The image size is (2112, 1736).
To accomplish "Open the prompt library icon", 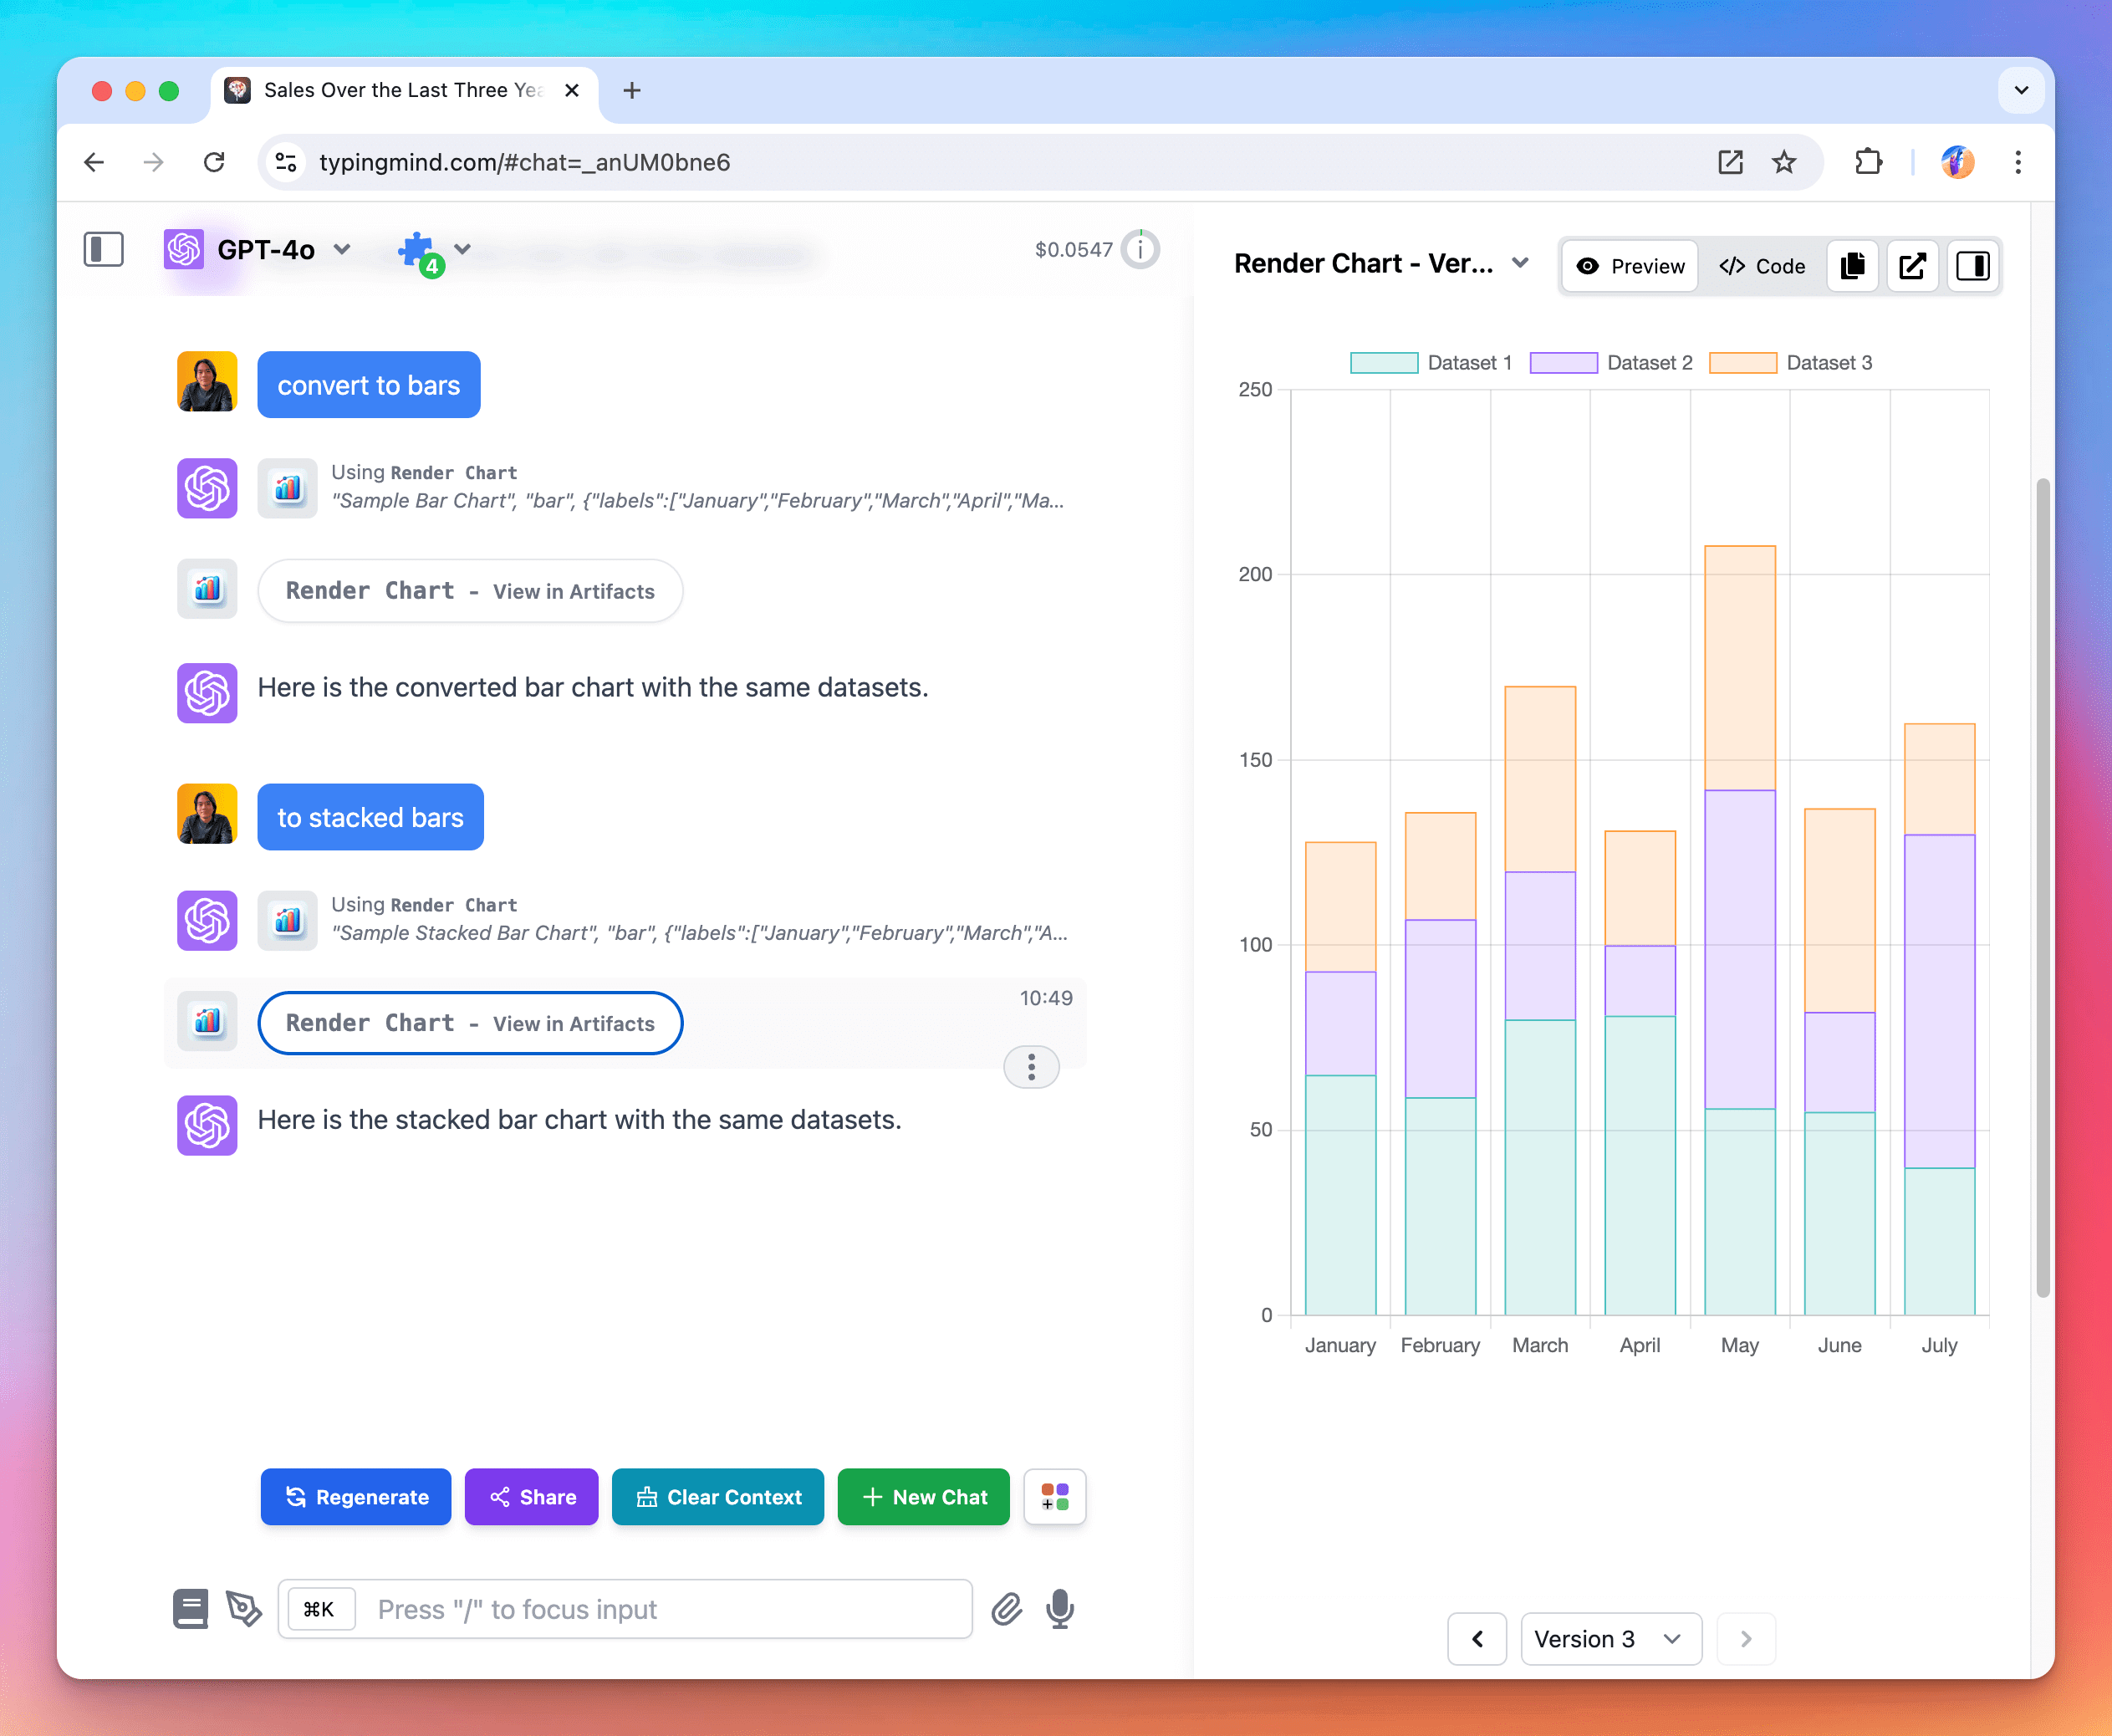I will click(190, 1609).
